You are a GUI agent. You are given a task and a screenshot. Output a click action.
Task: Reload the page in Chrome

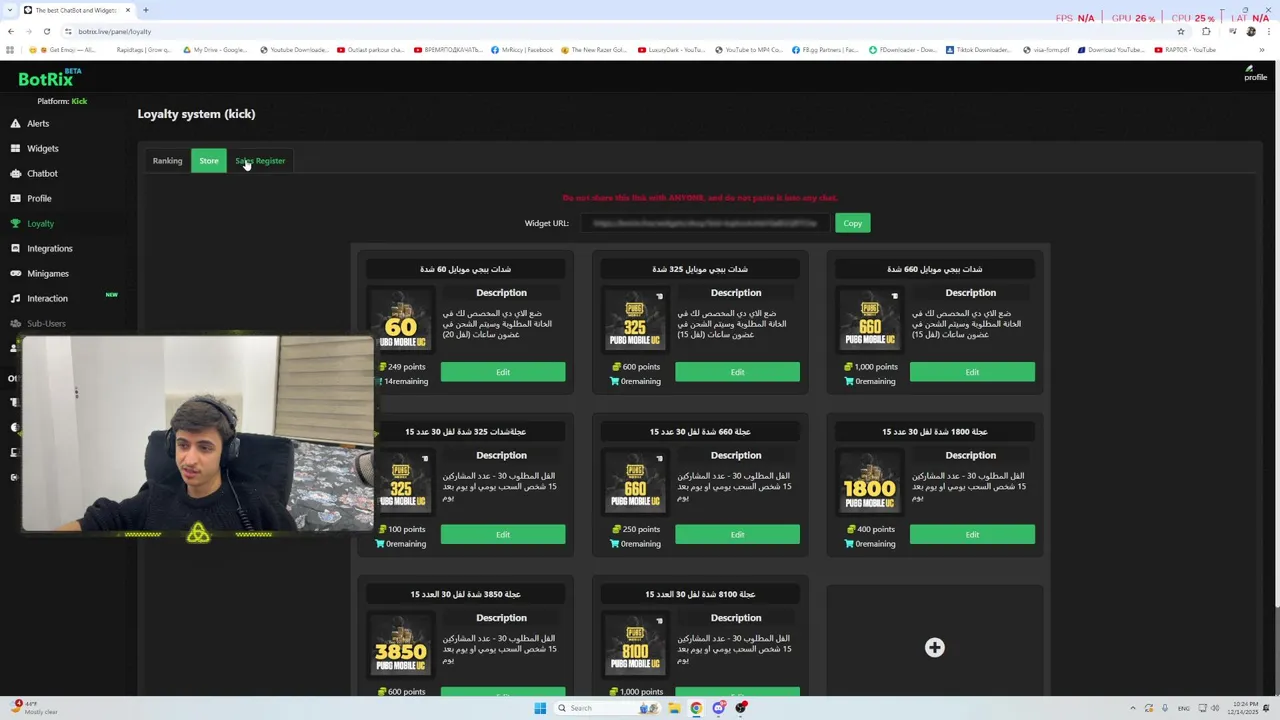(46, 31)
